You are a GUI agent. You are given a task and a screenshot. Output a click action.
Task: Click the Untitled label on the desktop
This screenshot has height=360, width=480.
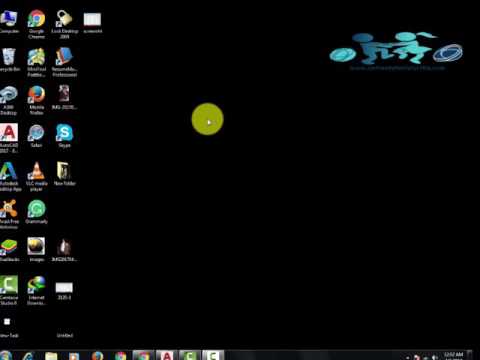(65, 335)
